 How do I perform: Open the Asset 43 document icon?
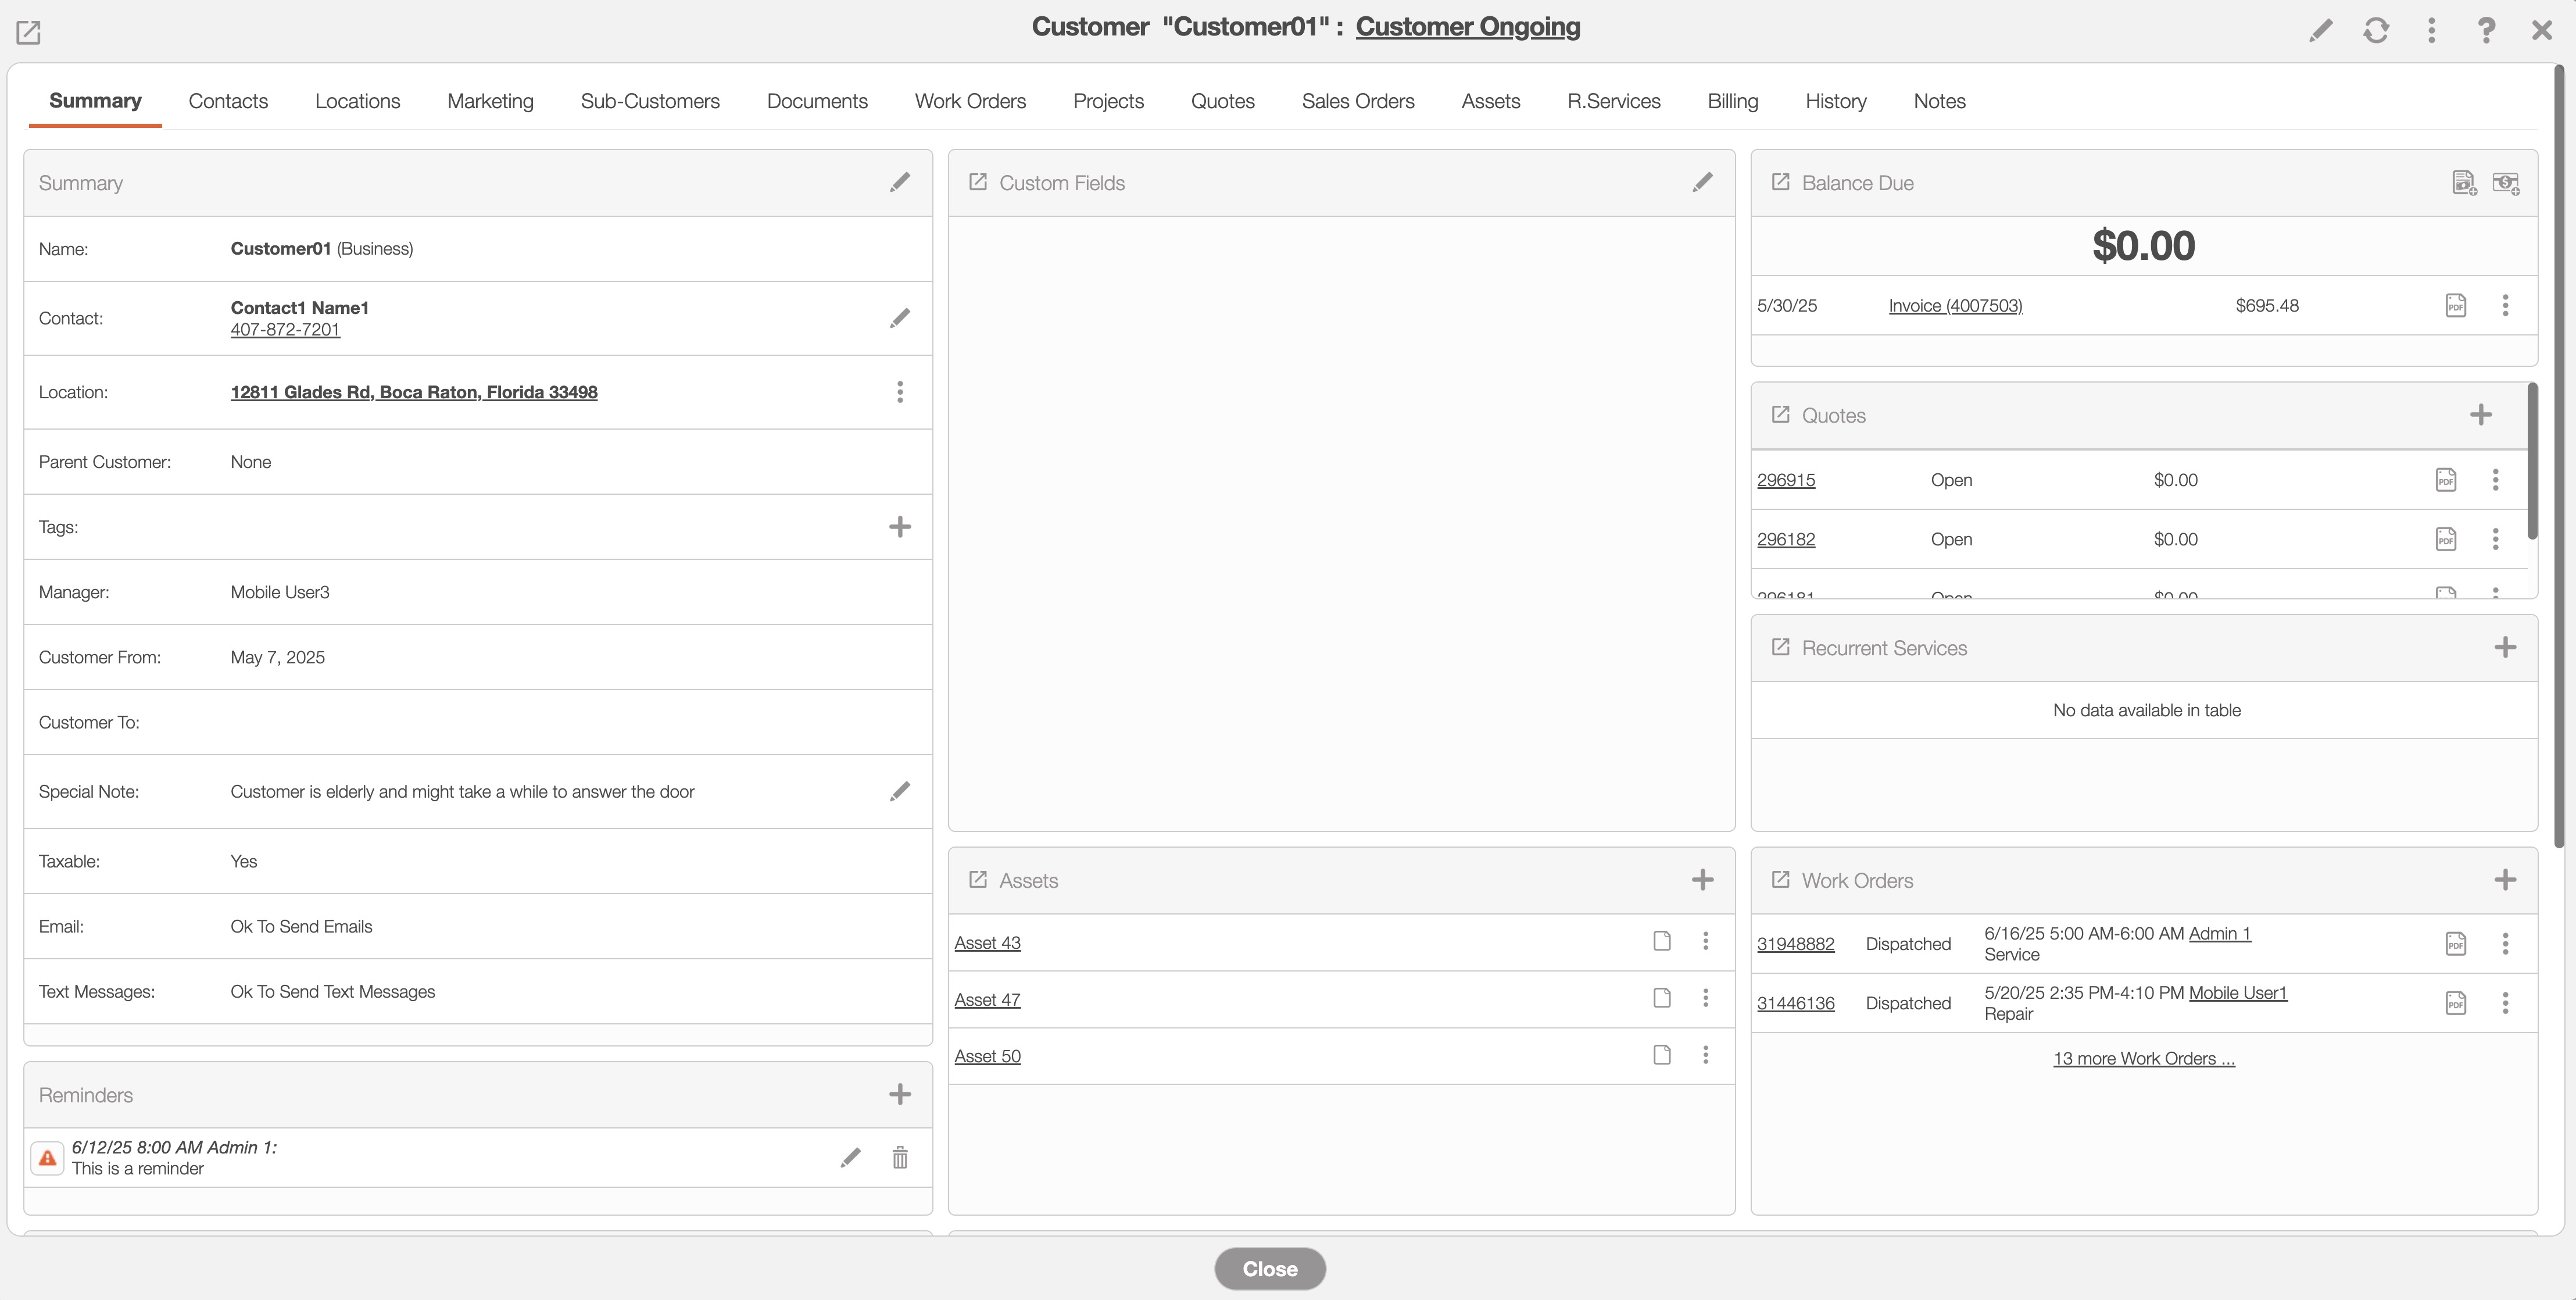[x=1661, y=941]
